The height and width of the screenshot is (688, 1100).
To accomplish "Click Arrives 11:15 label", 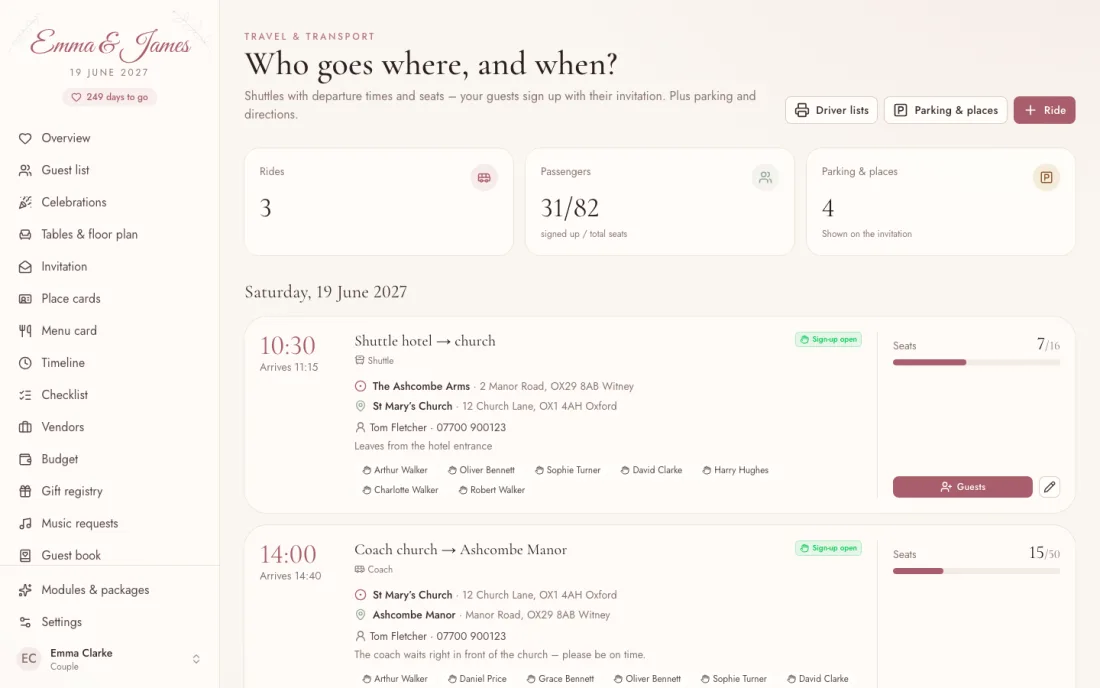I will click(x=288, y=367).
